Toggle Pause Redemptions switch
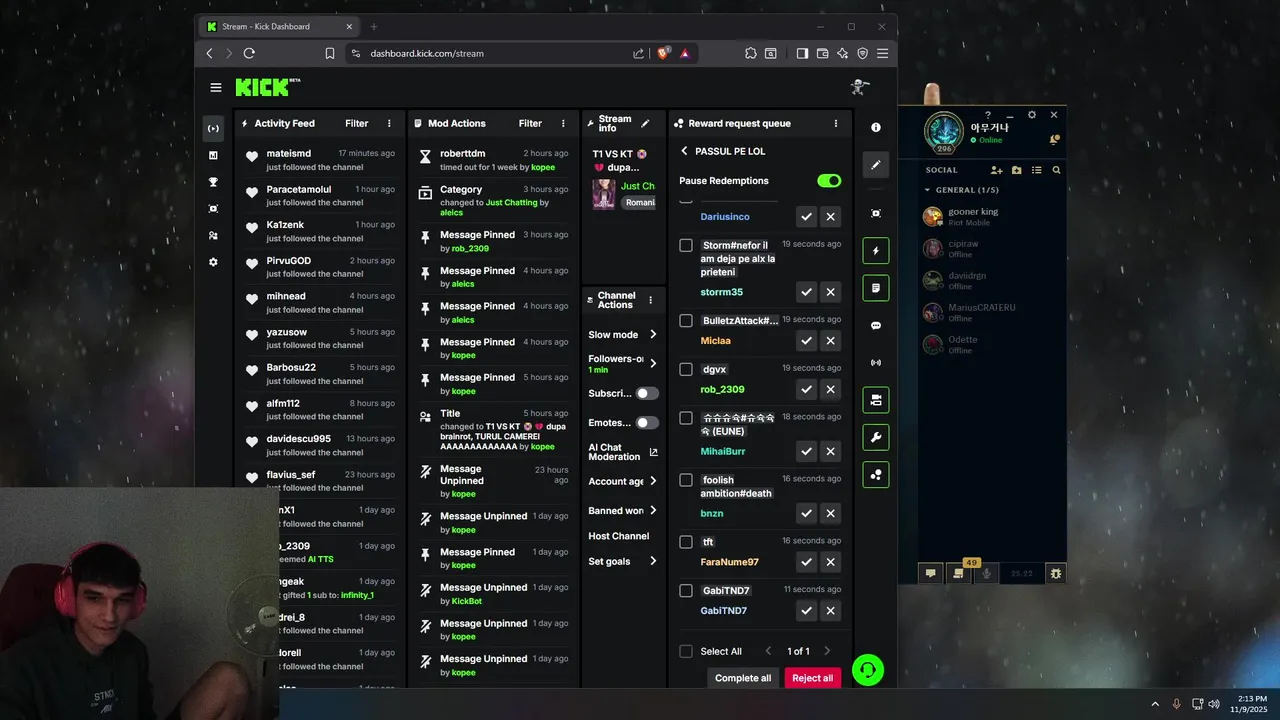Viewport: 1280px width, 720px height. tap(829, 181)
